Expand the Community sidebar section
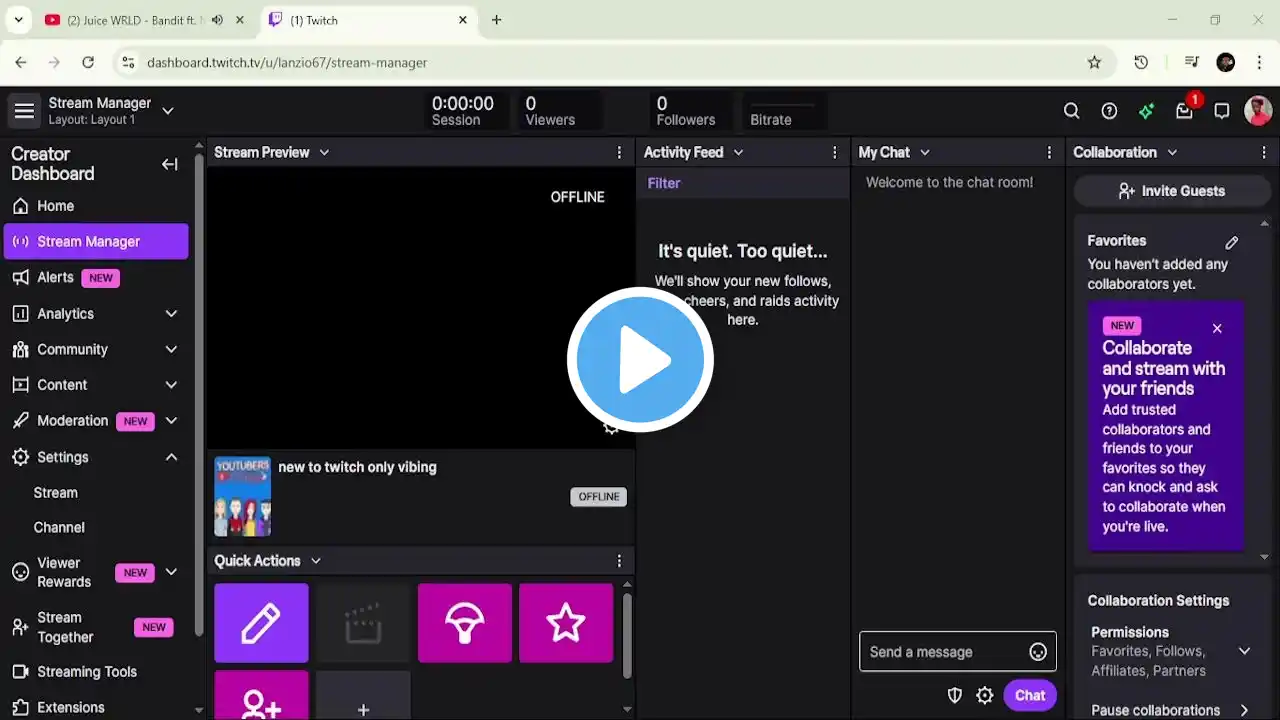1280x720 pixels. coord(171,350)
